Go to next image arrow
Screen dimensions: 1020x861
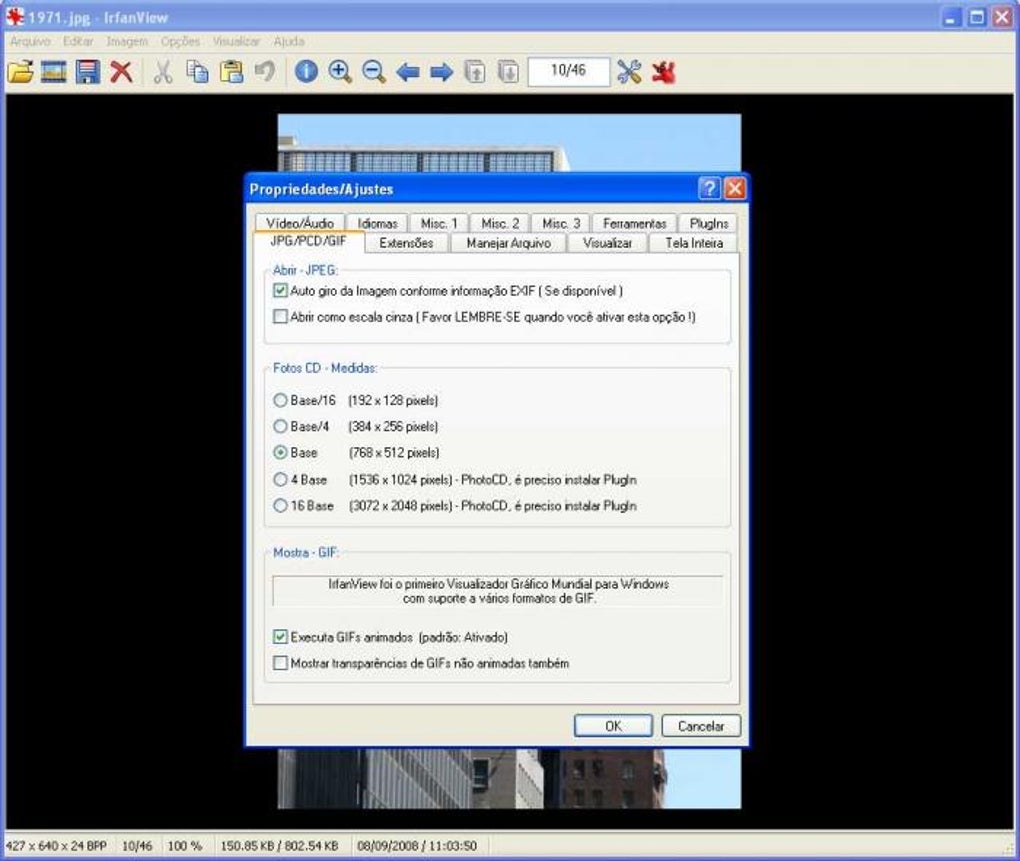point(442,72)
